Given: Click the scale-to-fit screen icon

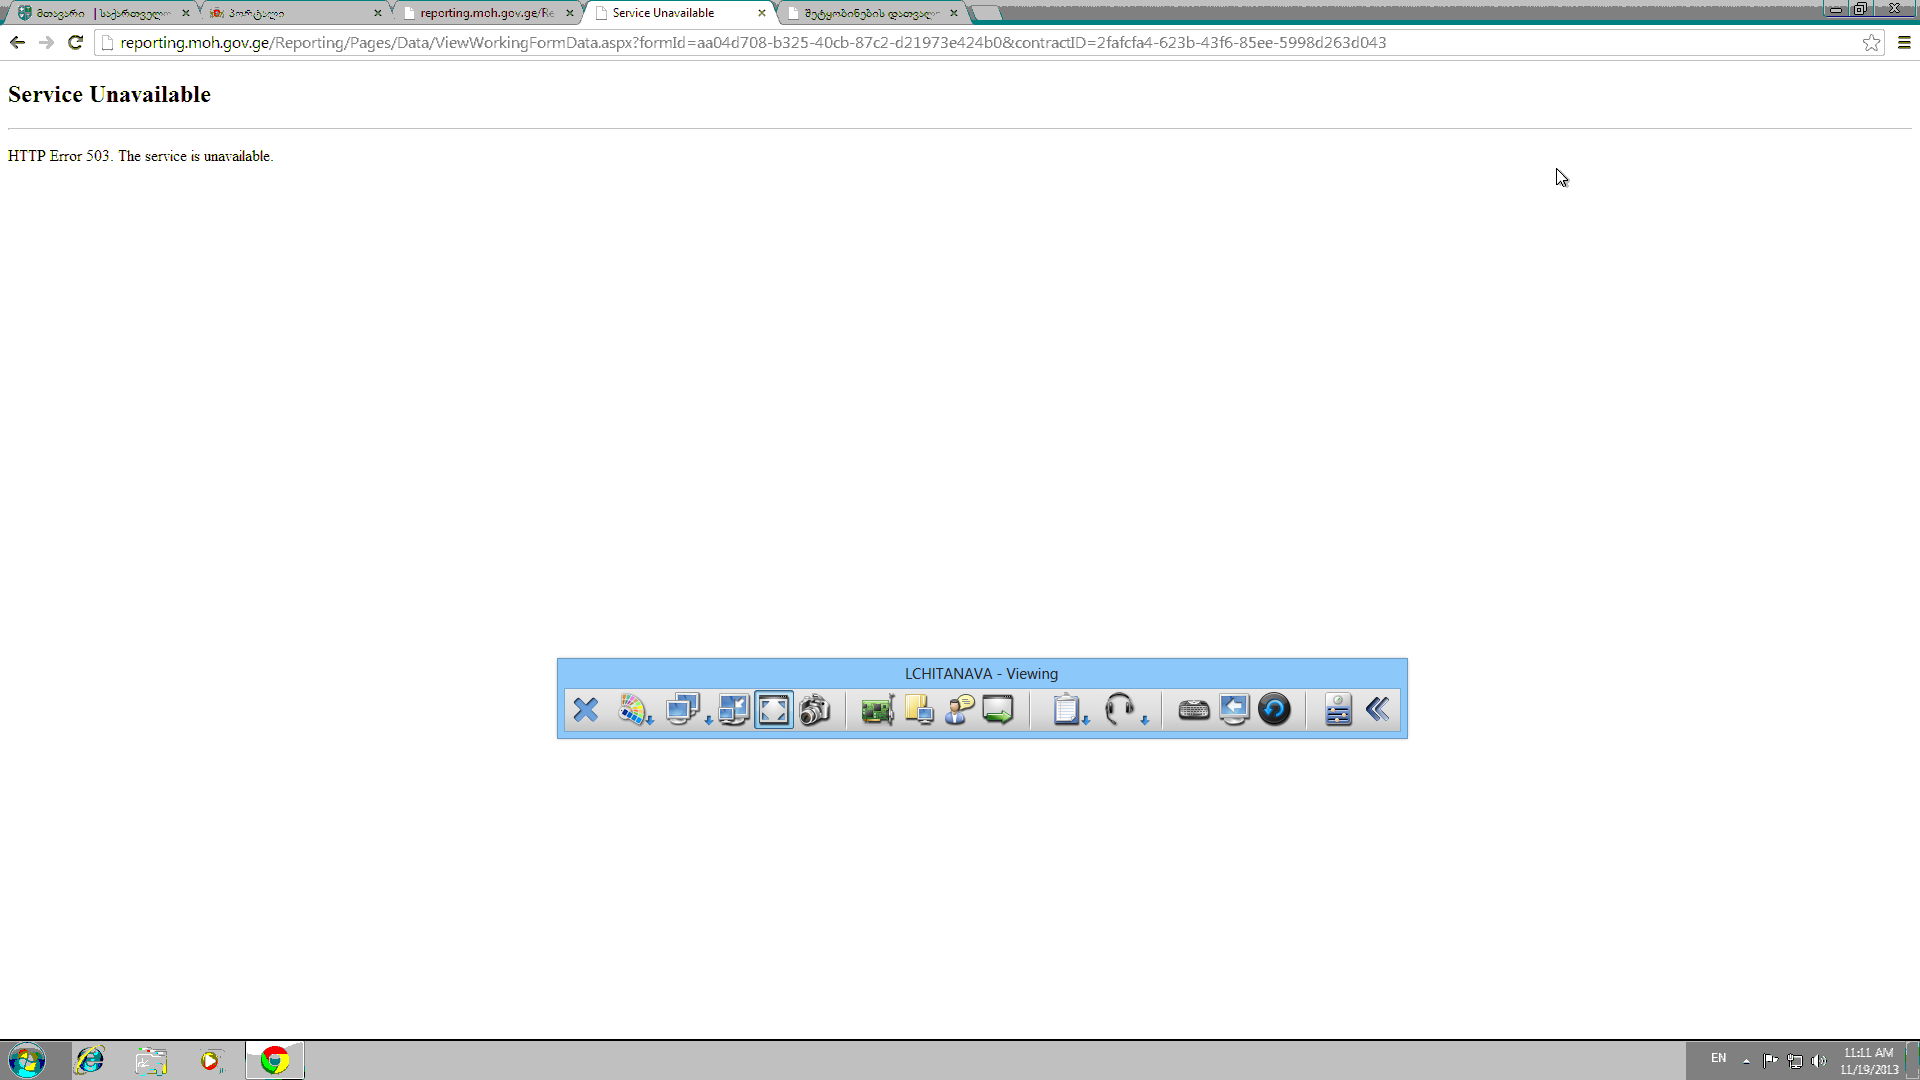Looking at the screenshot, I should (x=733, y=710).
